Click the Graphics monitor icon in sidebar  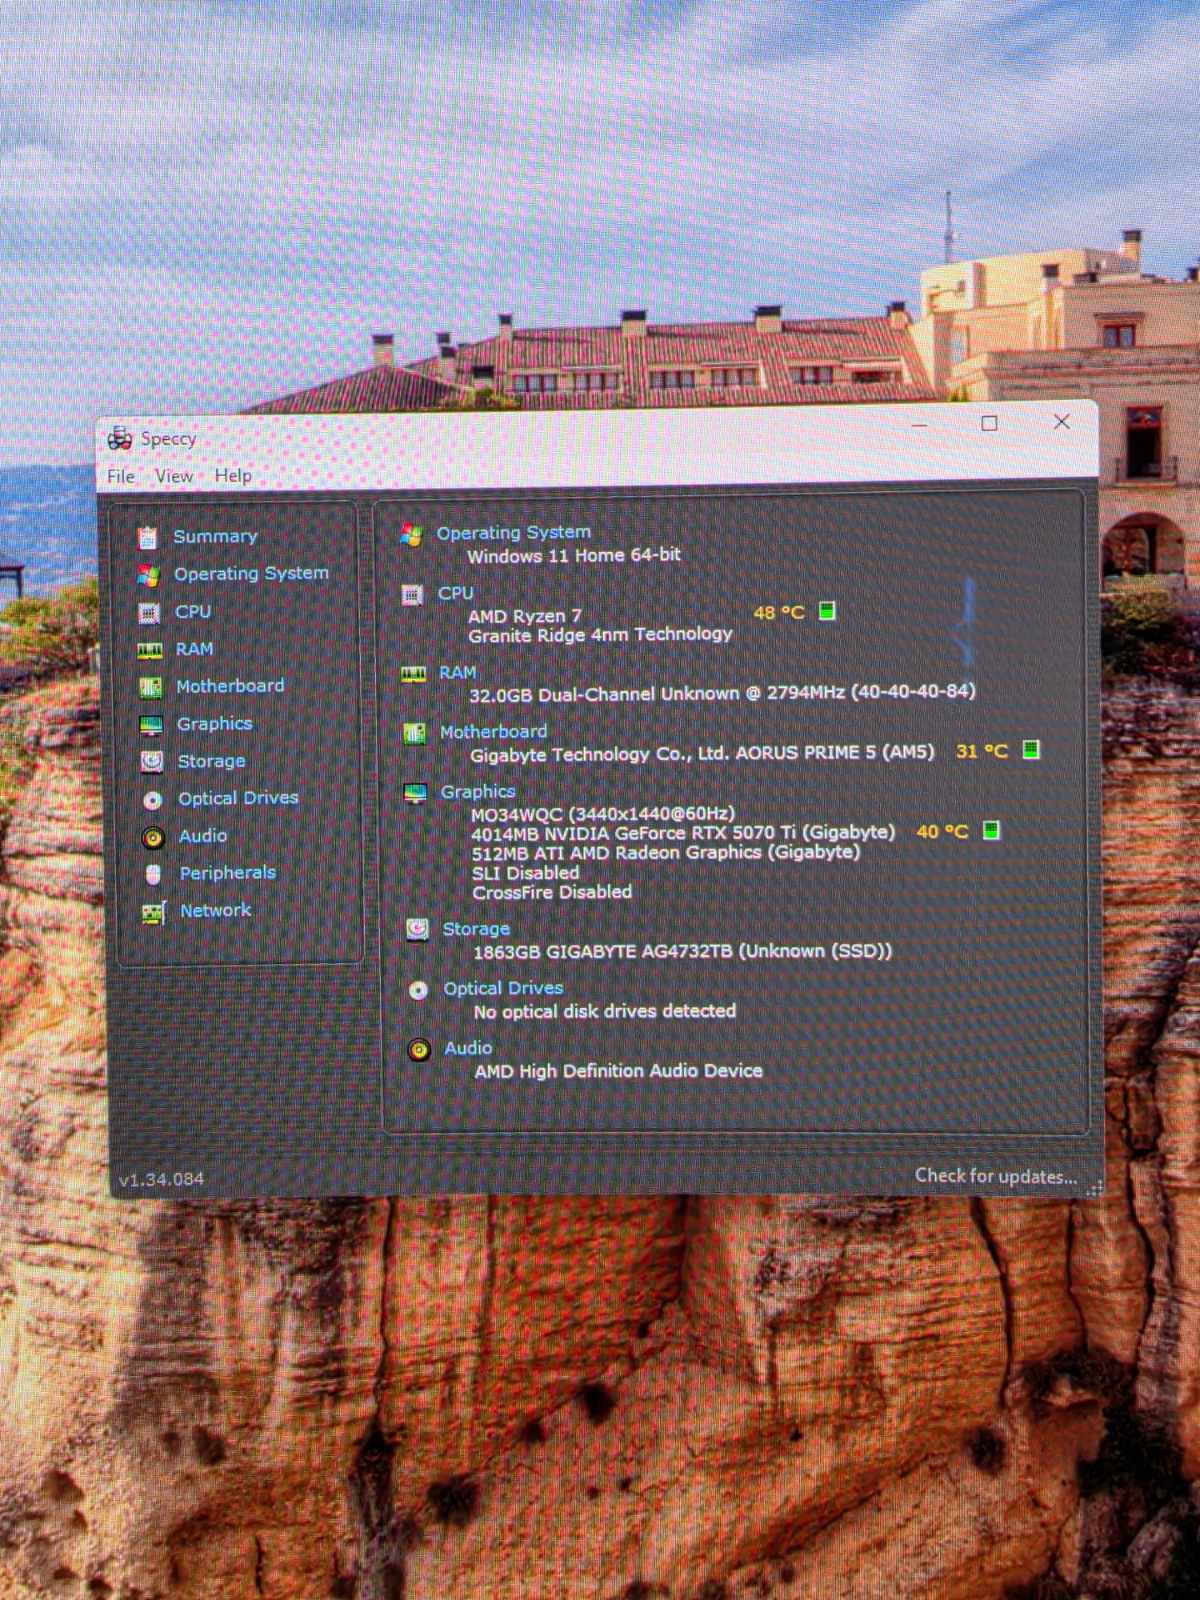[151, 725]
